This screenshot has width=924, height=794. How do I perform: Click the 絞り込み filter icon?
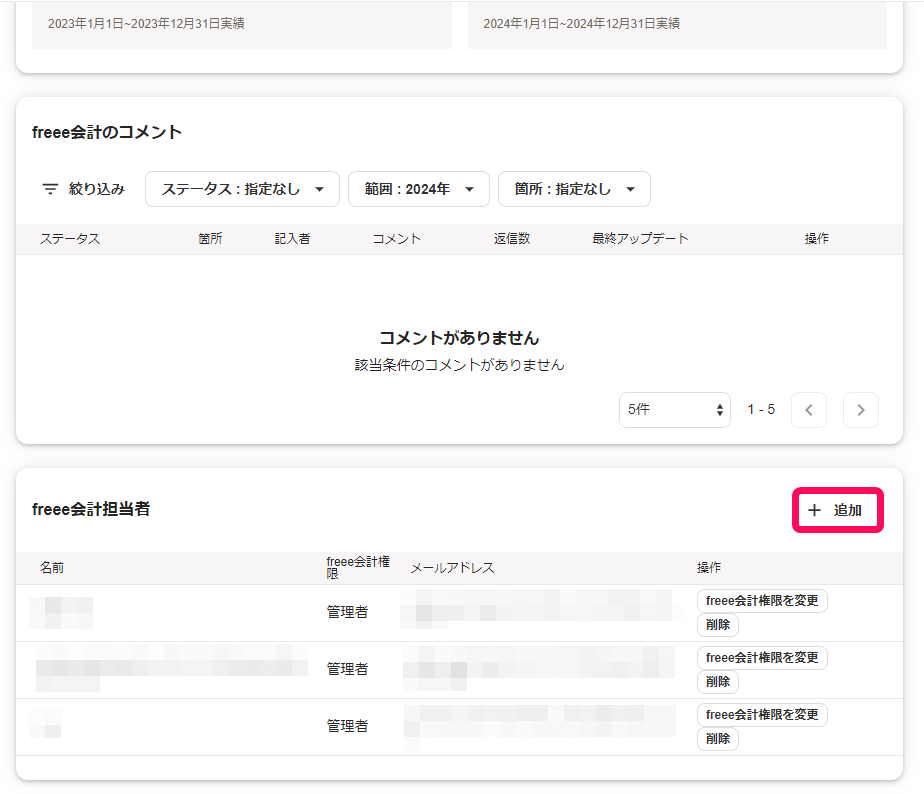pos(50,189)
